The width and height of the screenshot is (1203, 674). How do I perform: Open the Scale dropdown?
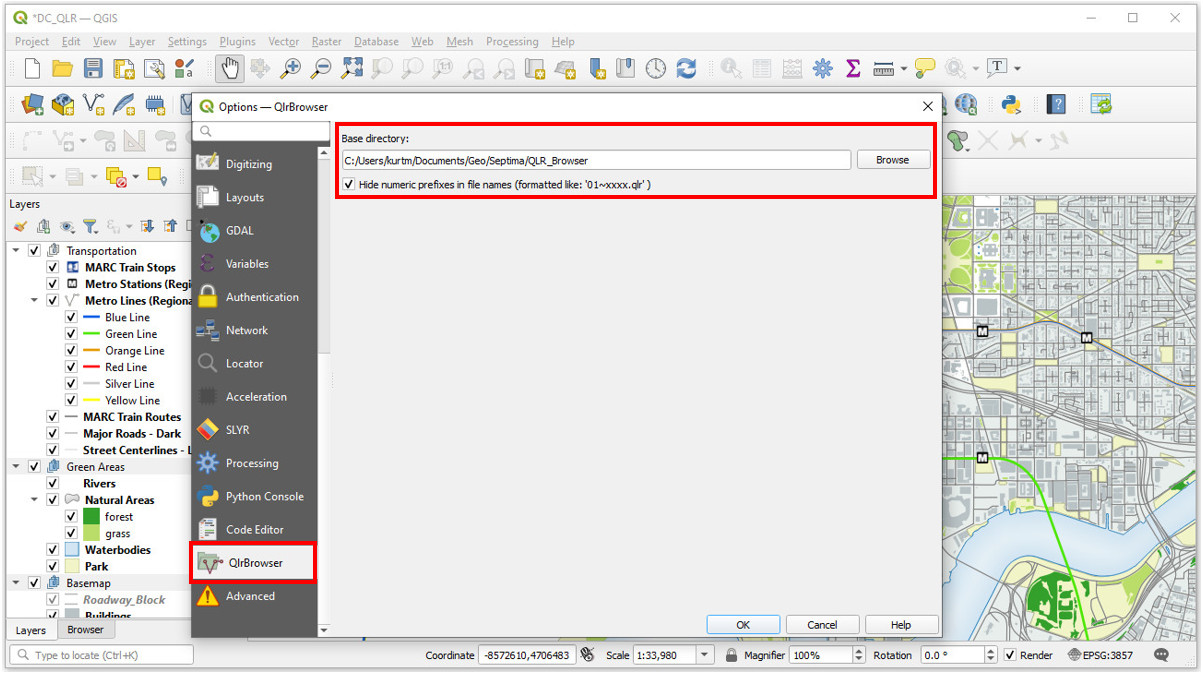click(x=705, y=655)
